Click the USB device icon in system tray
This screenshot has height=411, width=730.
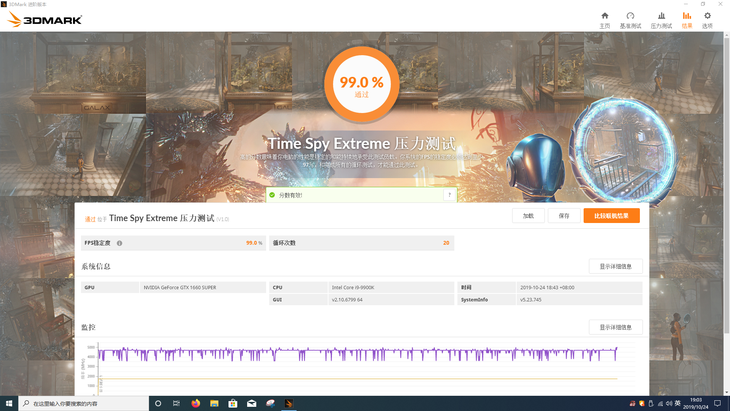tap(651, 404)
